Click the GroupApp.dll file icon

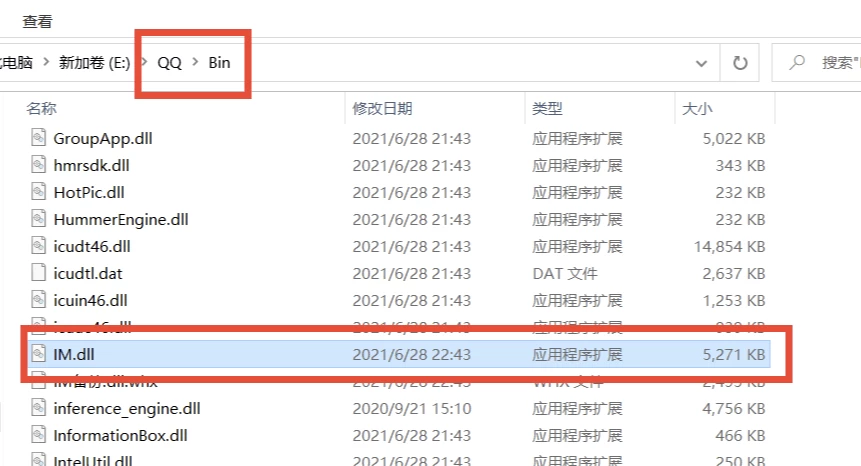point(39,138)
